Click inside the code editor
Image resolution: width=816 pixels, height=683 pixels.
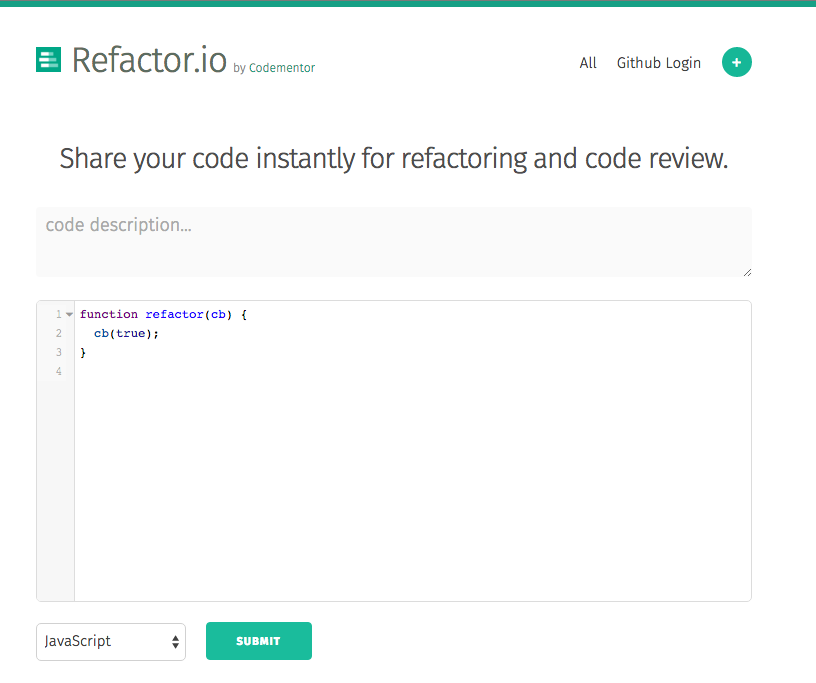400,450
